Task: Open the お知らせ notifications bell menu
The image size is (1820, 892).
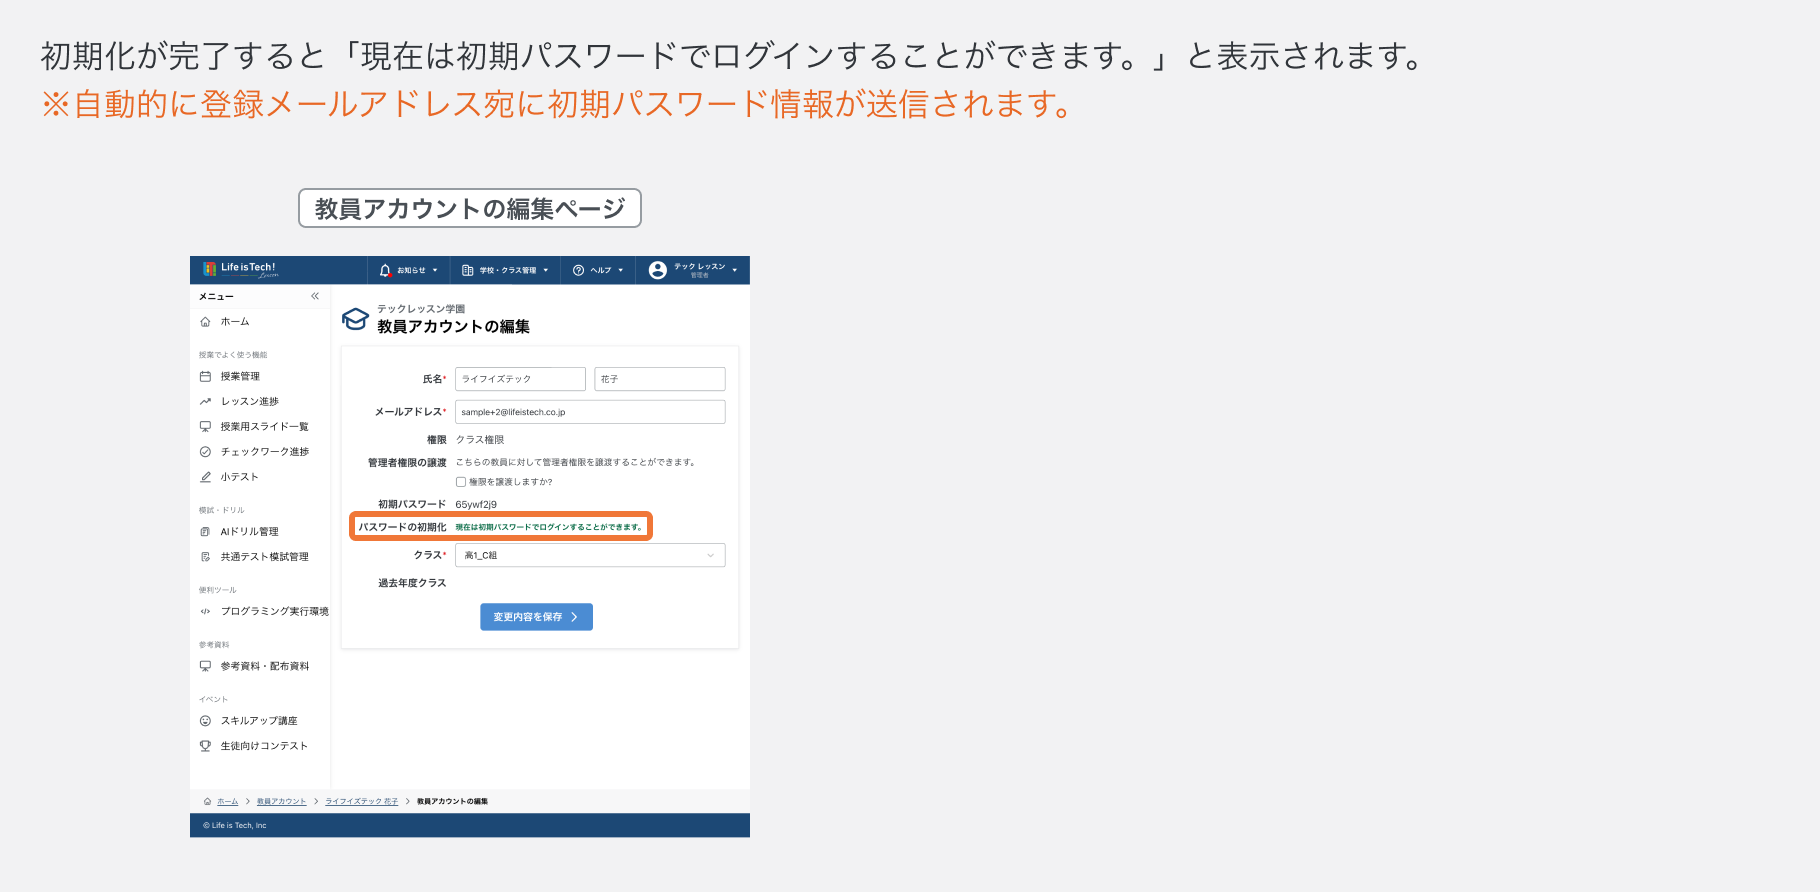Action: [408, 270]
